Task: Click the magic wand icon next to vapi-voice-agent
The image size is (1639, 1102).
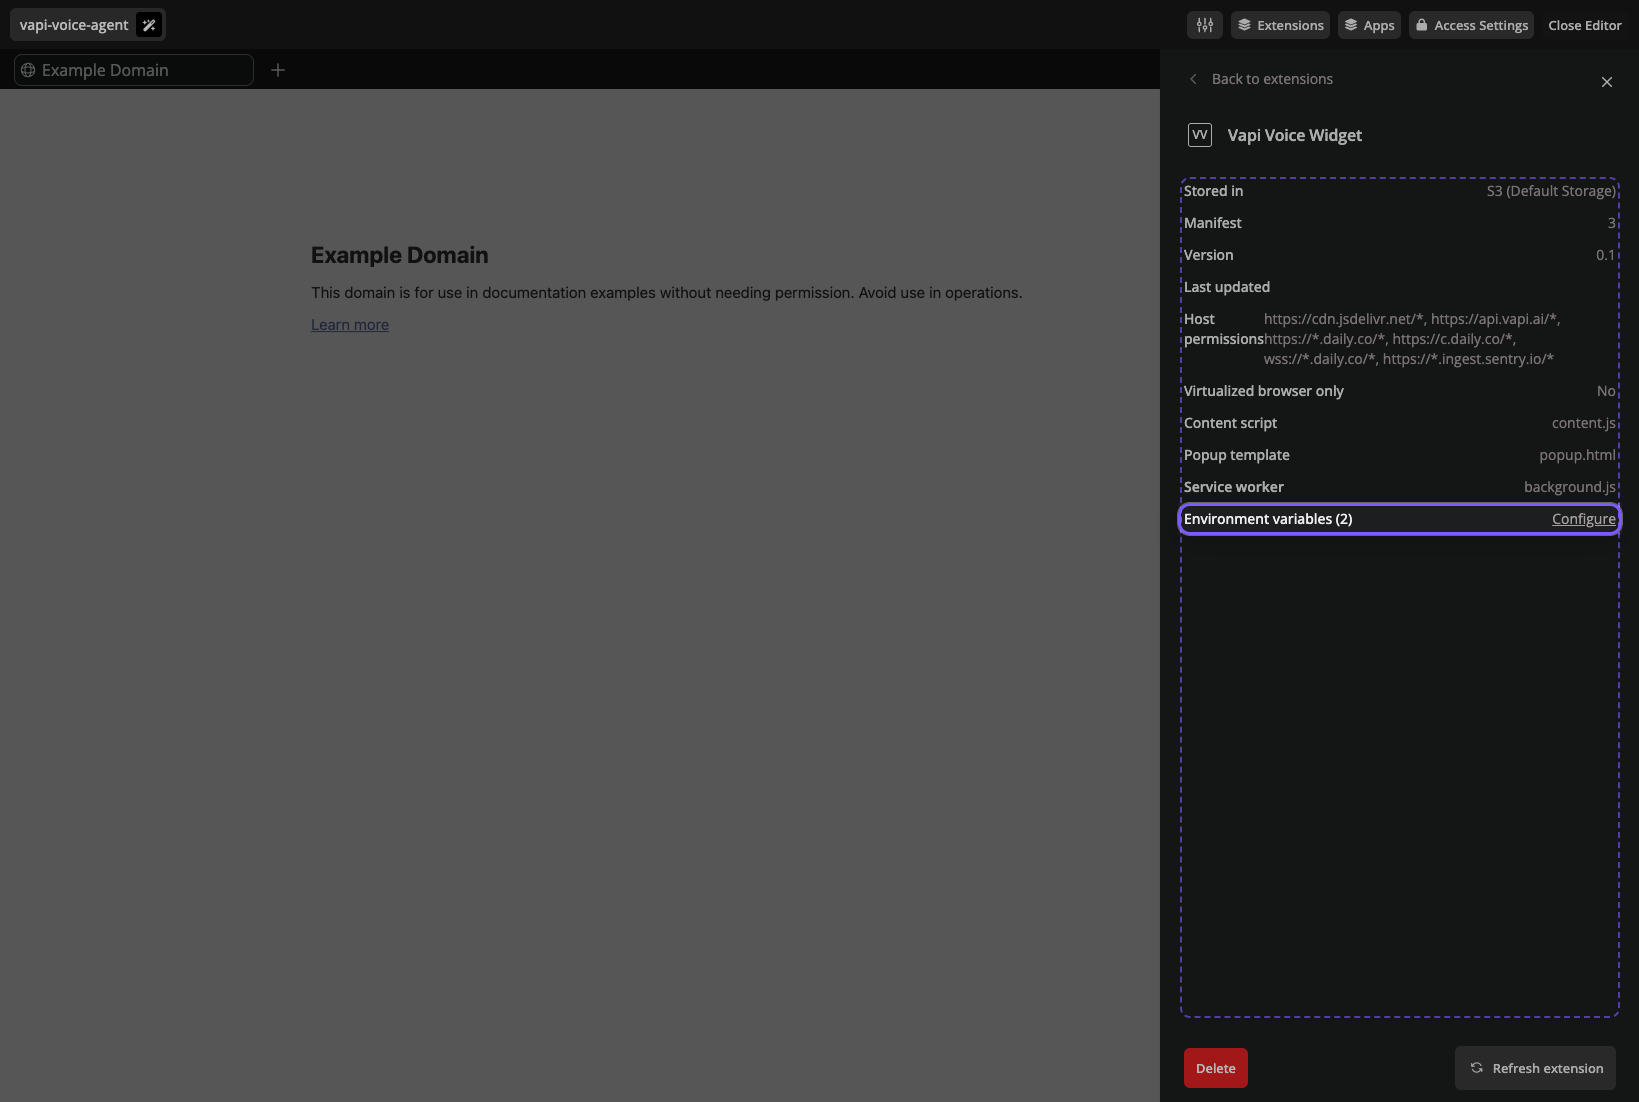Action: coord(147,24)
